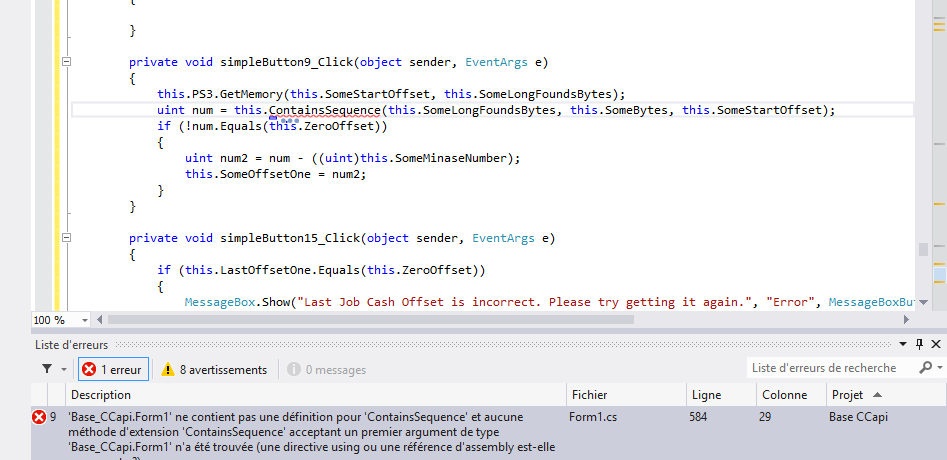Viewport: 947px width, 460px height.
Task: Collapse the simpleButton9_Click method outline
Action: pos(66,62)
